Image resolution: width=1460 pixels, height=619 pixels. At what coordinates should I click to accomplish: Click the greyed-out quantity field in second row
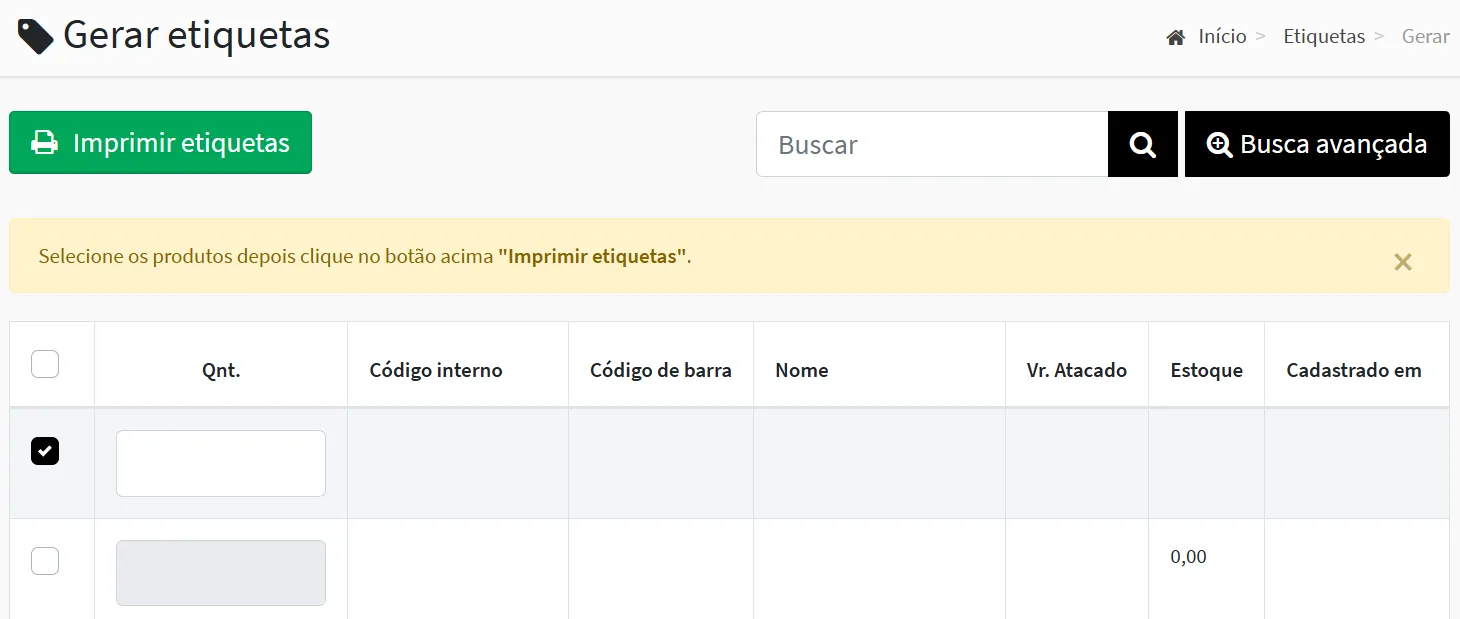point(220,573)
